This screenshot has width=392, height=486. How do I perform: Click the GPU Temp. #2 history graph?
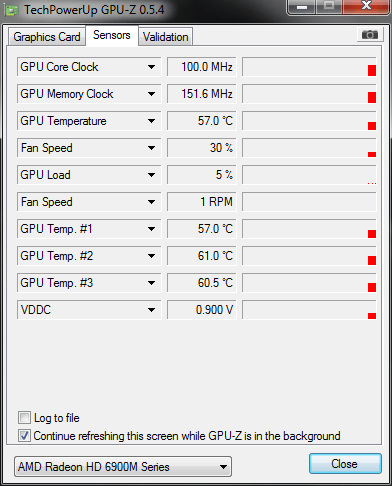[x=309, y=256]
